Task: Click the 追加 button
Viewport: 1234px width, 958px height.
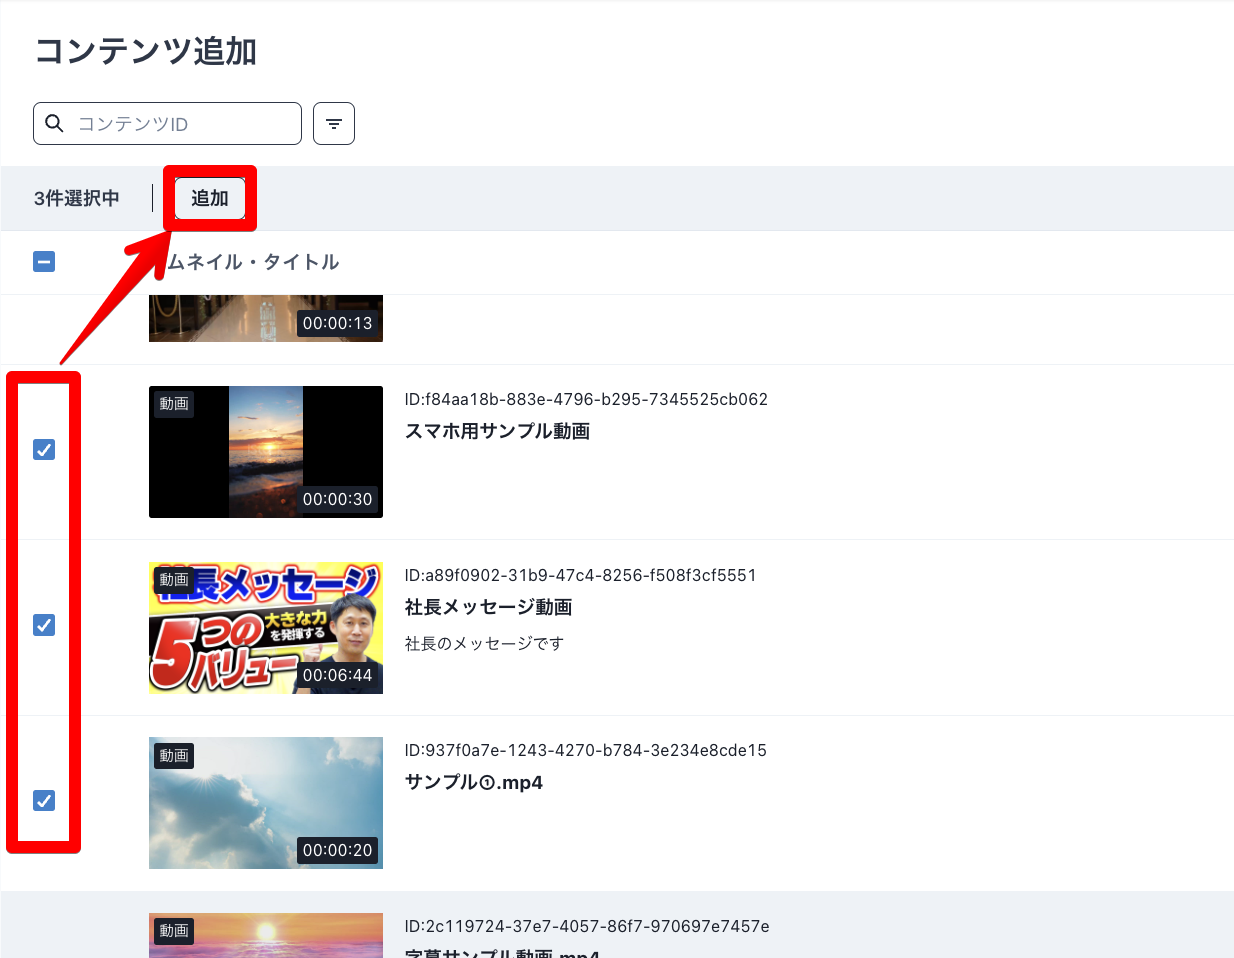Action: 209,197
